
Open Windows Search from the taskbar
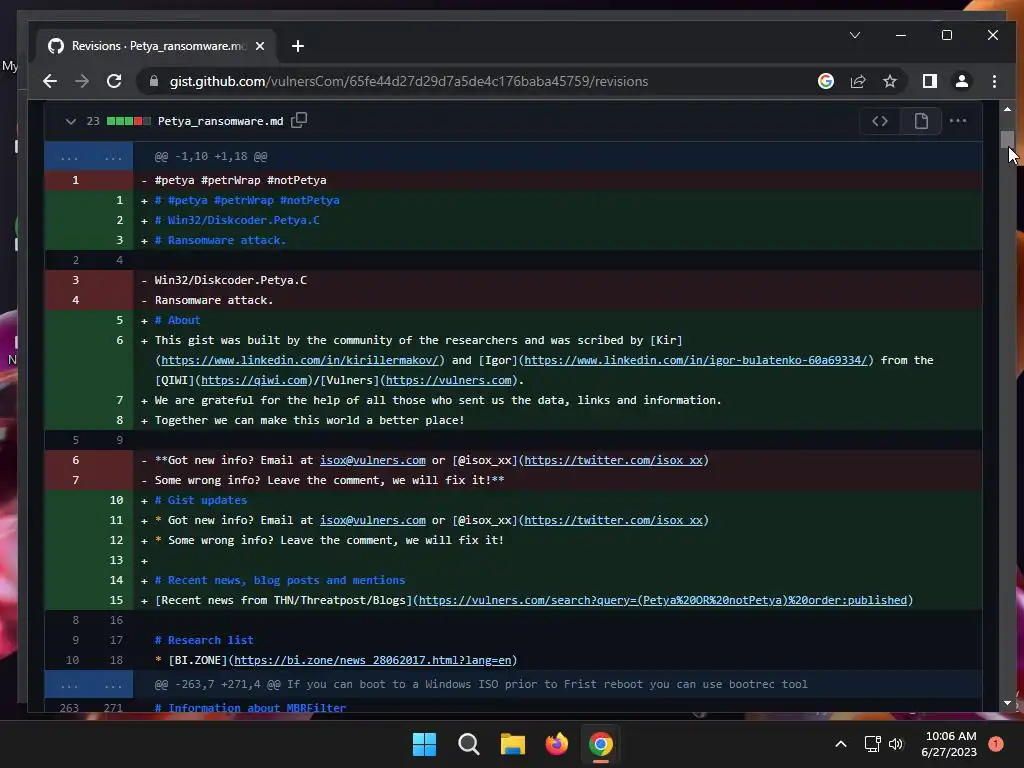pyautogui.click(x=469, y=744)
